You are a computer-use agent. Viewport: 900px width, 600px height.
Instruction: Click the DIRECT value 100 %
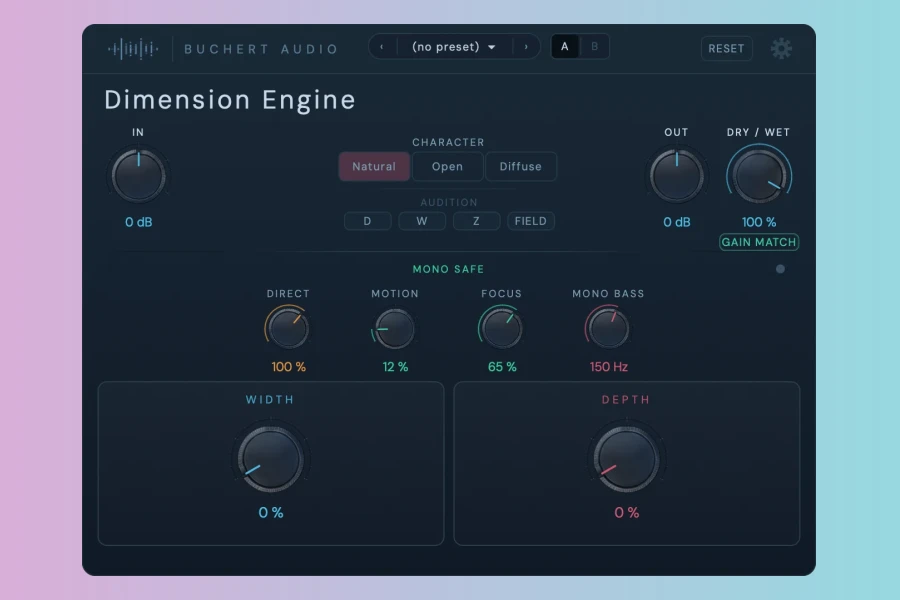[288, 367]
